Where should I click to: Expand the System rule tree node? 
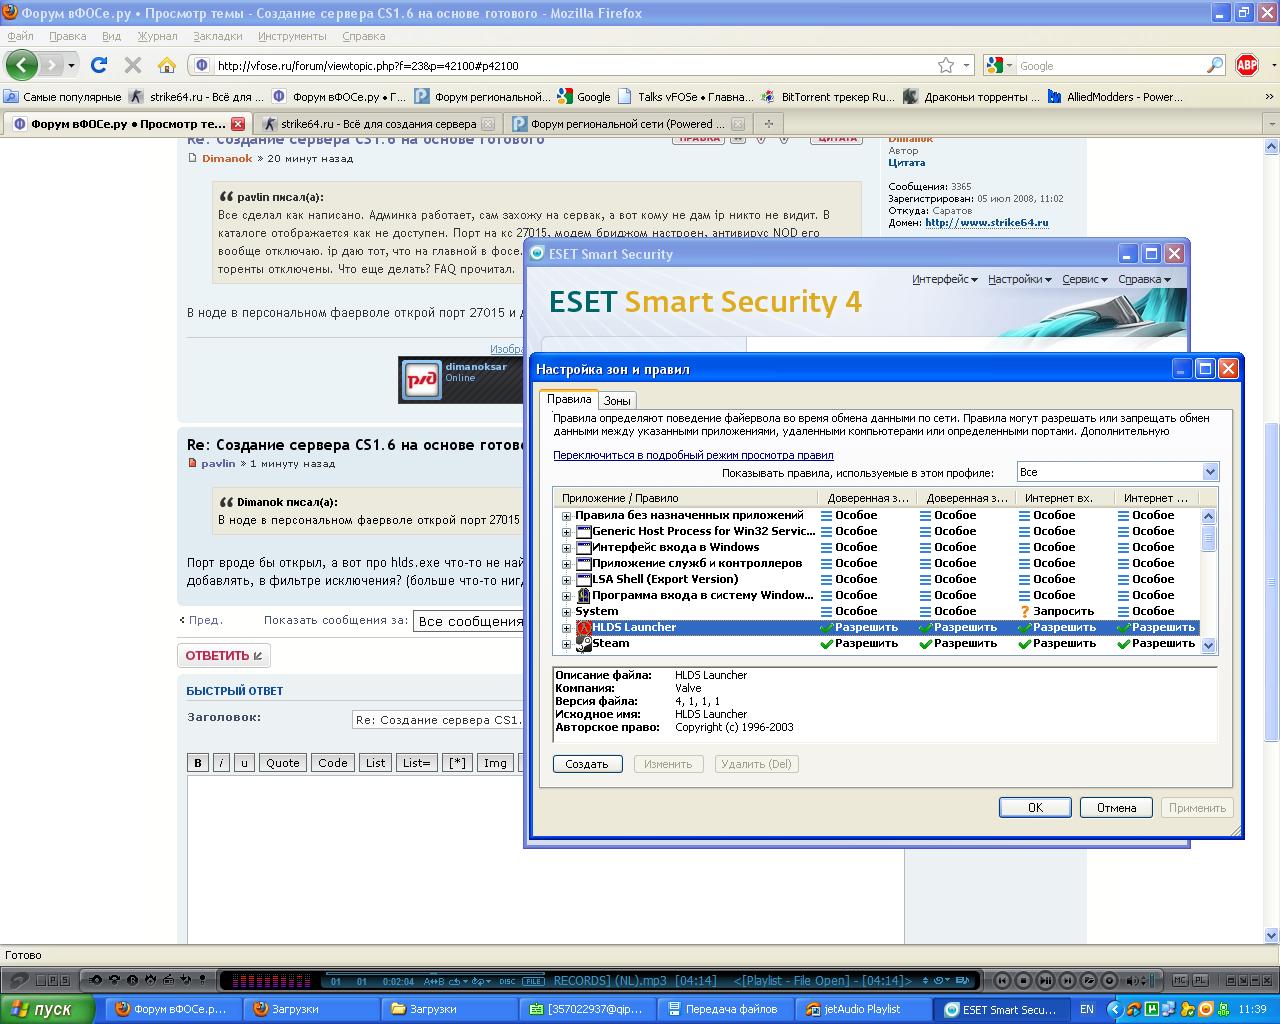click(566, 612)
